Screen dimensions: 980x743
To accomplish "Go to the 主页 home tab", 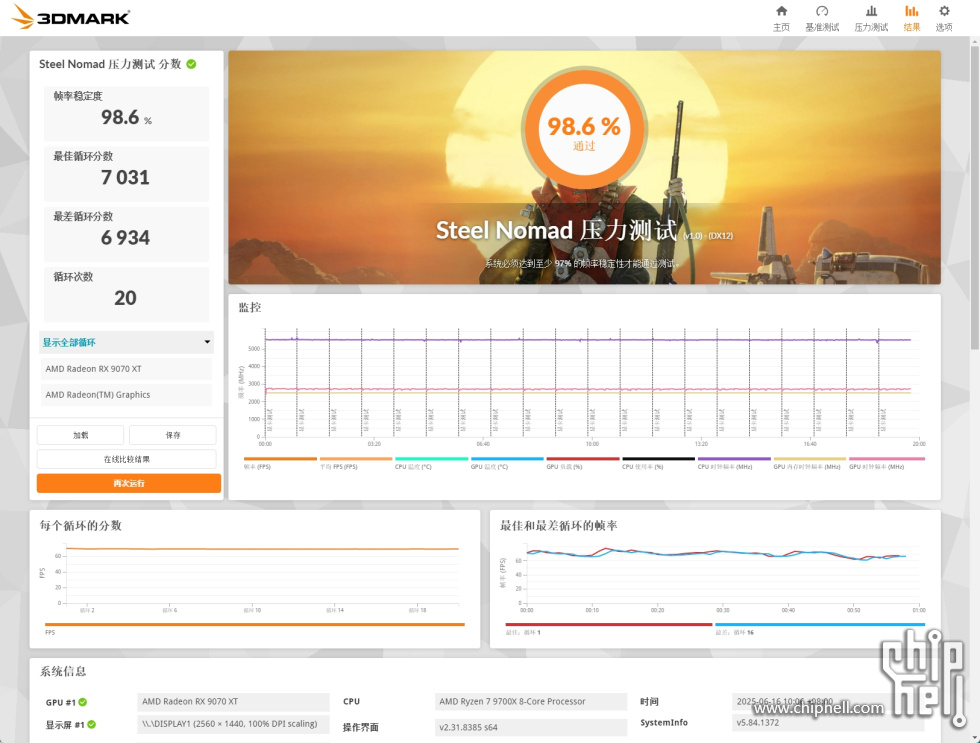I will [x=781, y=18].
